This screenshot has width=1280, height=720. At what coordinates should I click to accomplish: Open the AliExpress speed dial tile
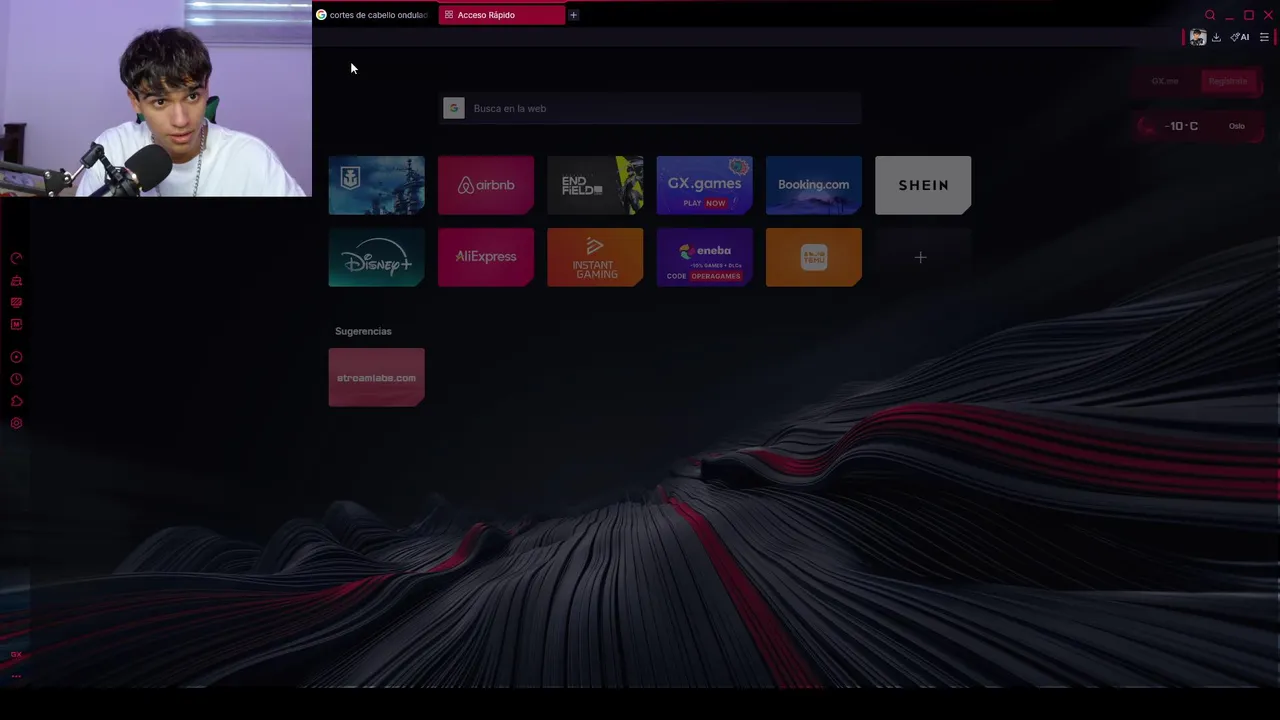tap(486, 257)
